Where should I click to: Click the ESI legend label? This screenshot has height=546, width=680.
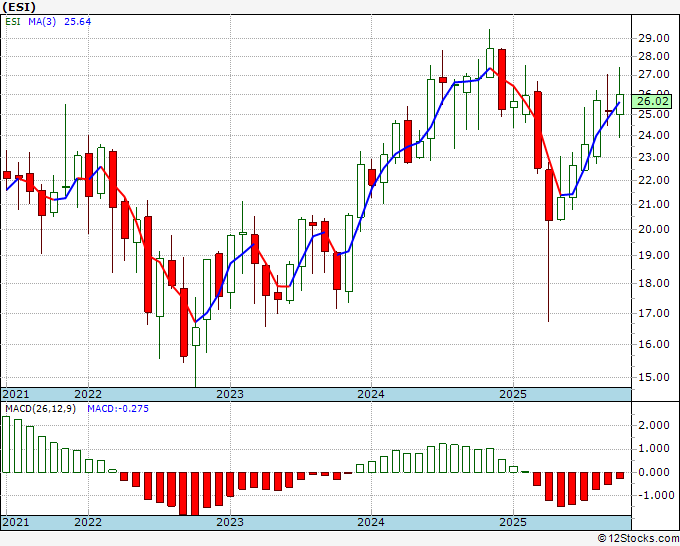coord(13,22)
